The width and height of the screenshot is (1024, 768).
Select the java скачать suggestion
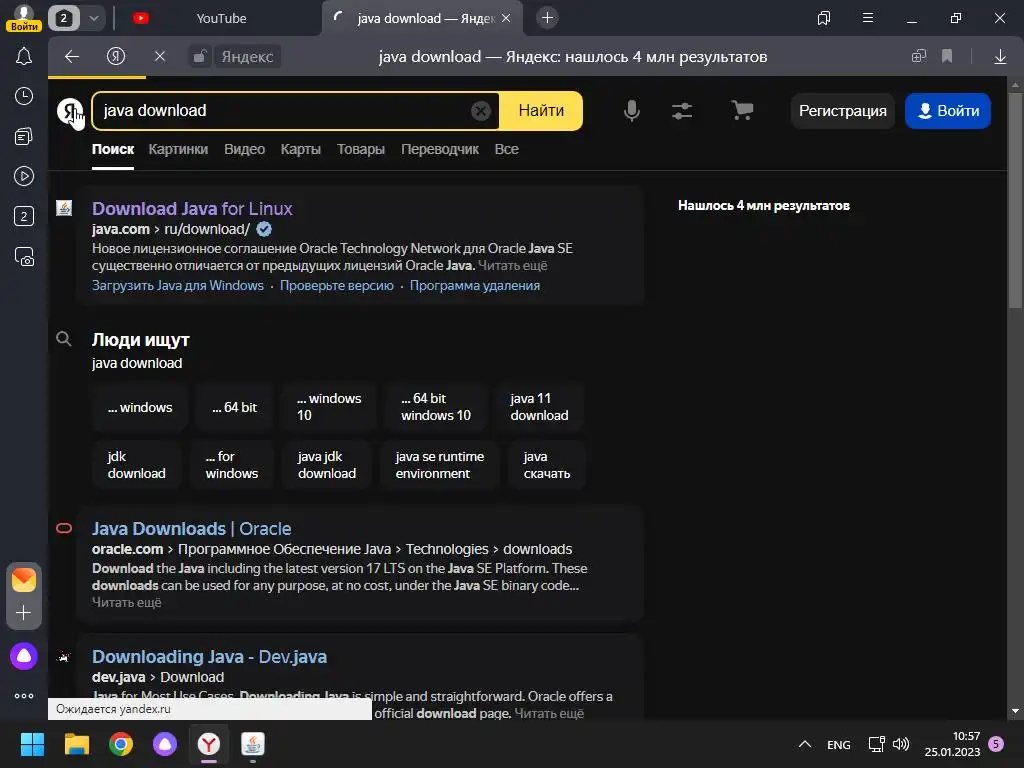tap(547, 465)
